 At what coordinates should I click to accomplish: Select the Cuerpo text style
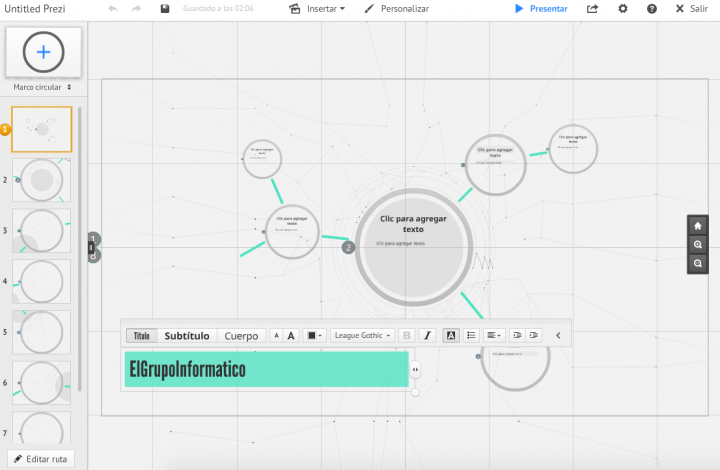pos(241,336)
